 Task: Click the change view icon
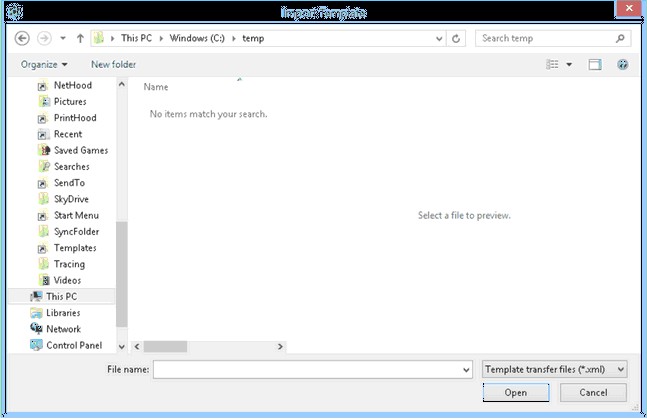(x=552, y=65)
